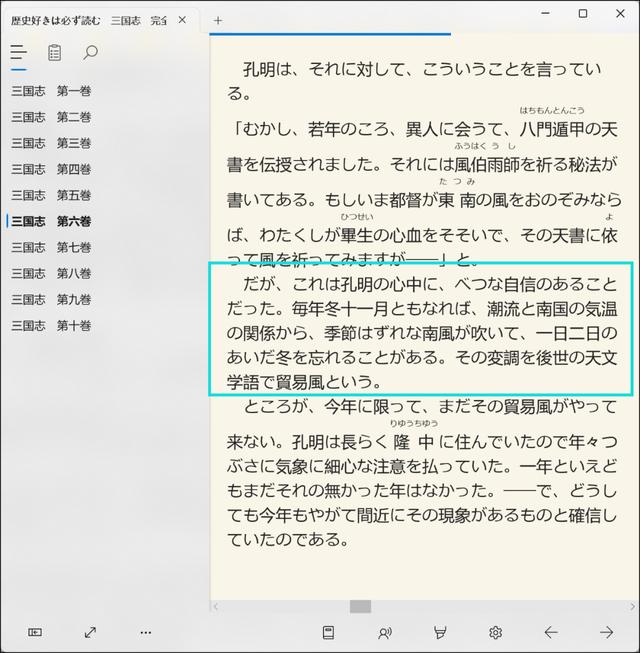Click the horizontal scrollbar thumb below text
The width and height of the screenshot is (640, 653).
360,606
